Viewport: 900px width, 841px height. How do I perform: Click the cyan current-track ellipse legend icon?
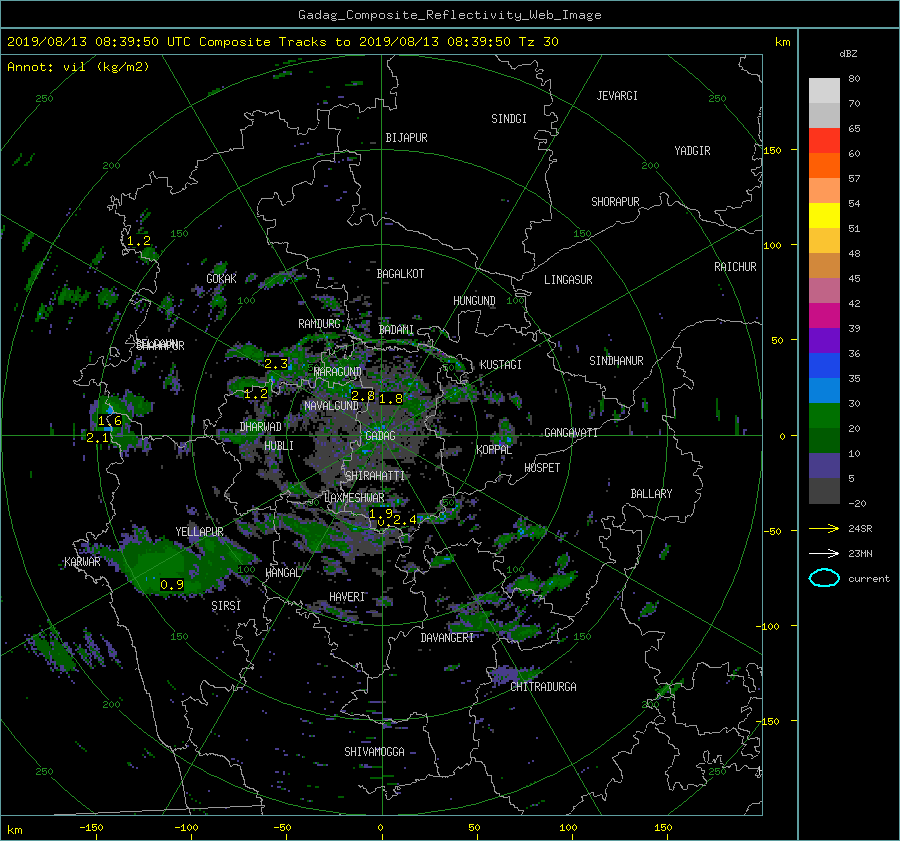824,578
